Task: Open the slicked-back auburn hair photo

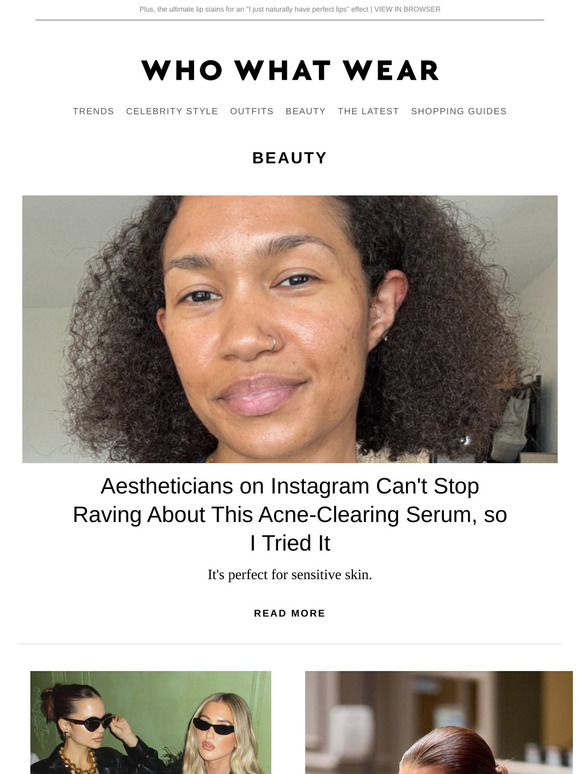Action: (439, 722)
